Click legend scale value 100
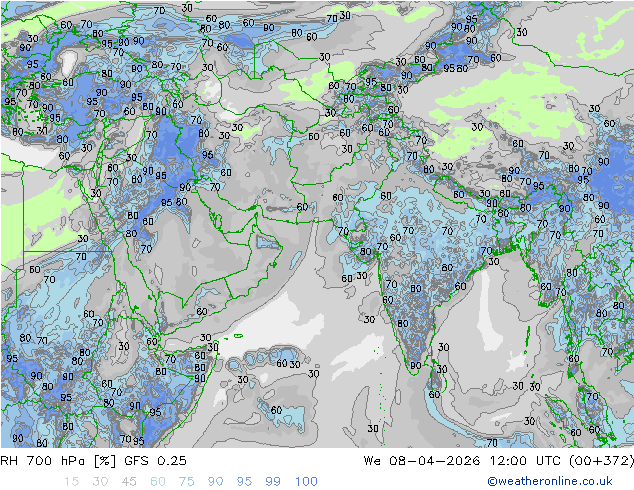The image size is (634, 490). 306,482
